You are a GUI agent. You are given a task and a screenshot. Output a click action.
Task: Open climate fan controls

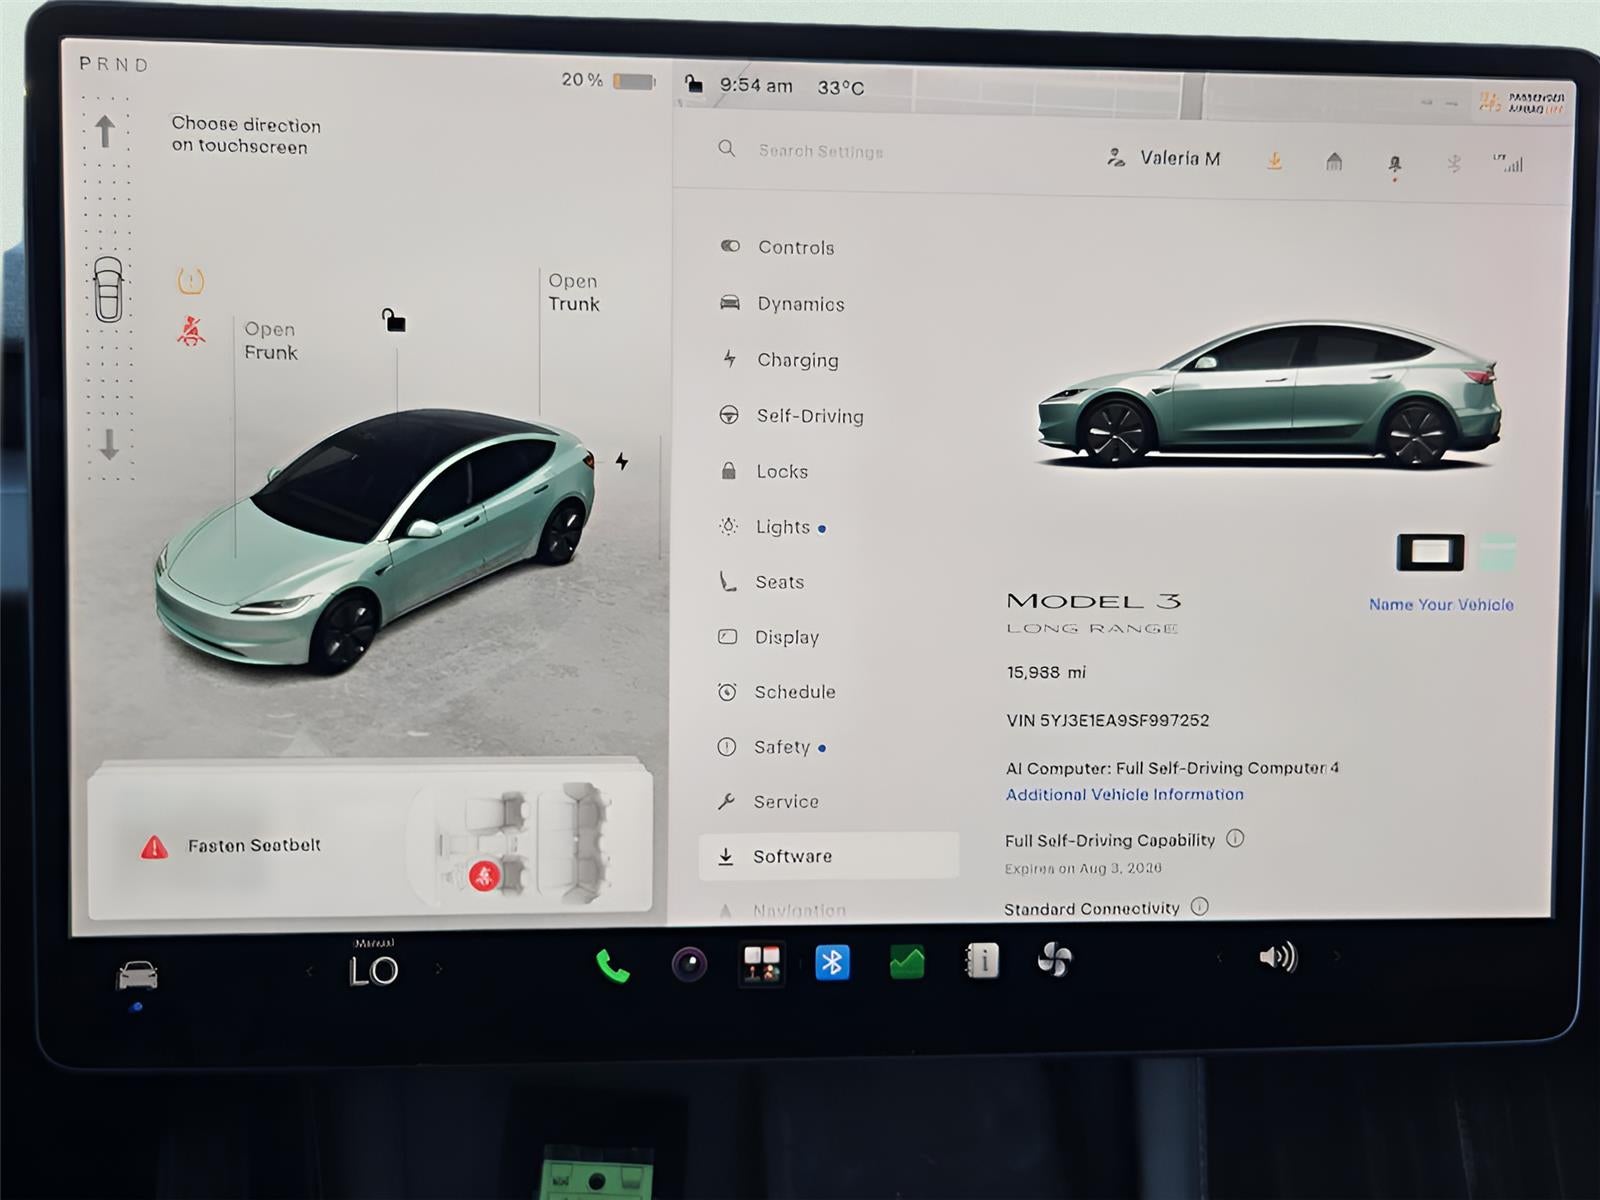point(1055,960)
